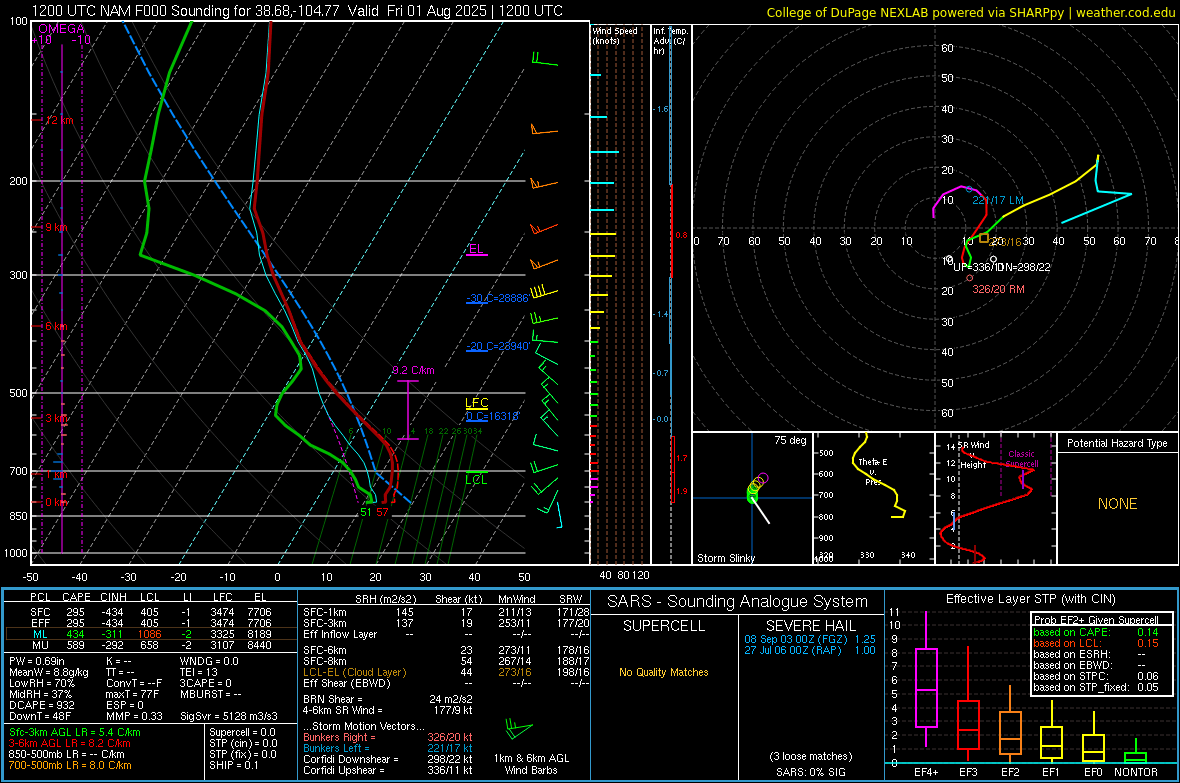Click the Theta-E v. Pres label
Viewport: 1180px width, 783px height.
[x=873, y=471]
